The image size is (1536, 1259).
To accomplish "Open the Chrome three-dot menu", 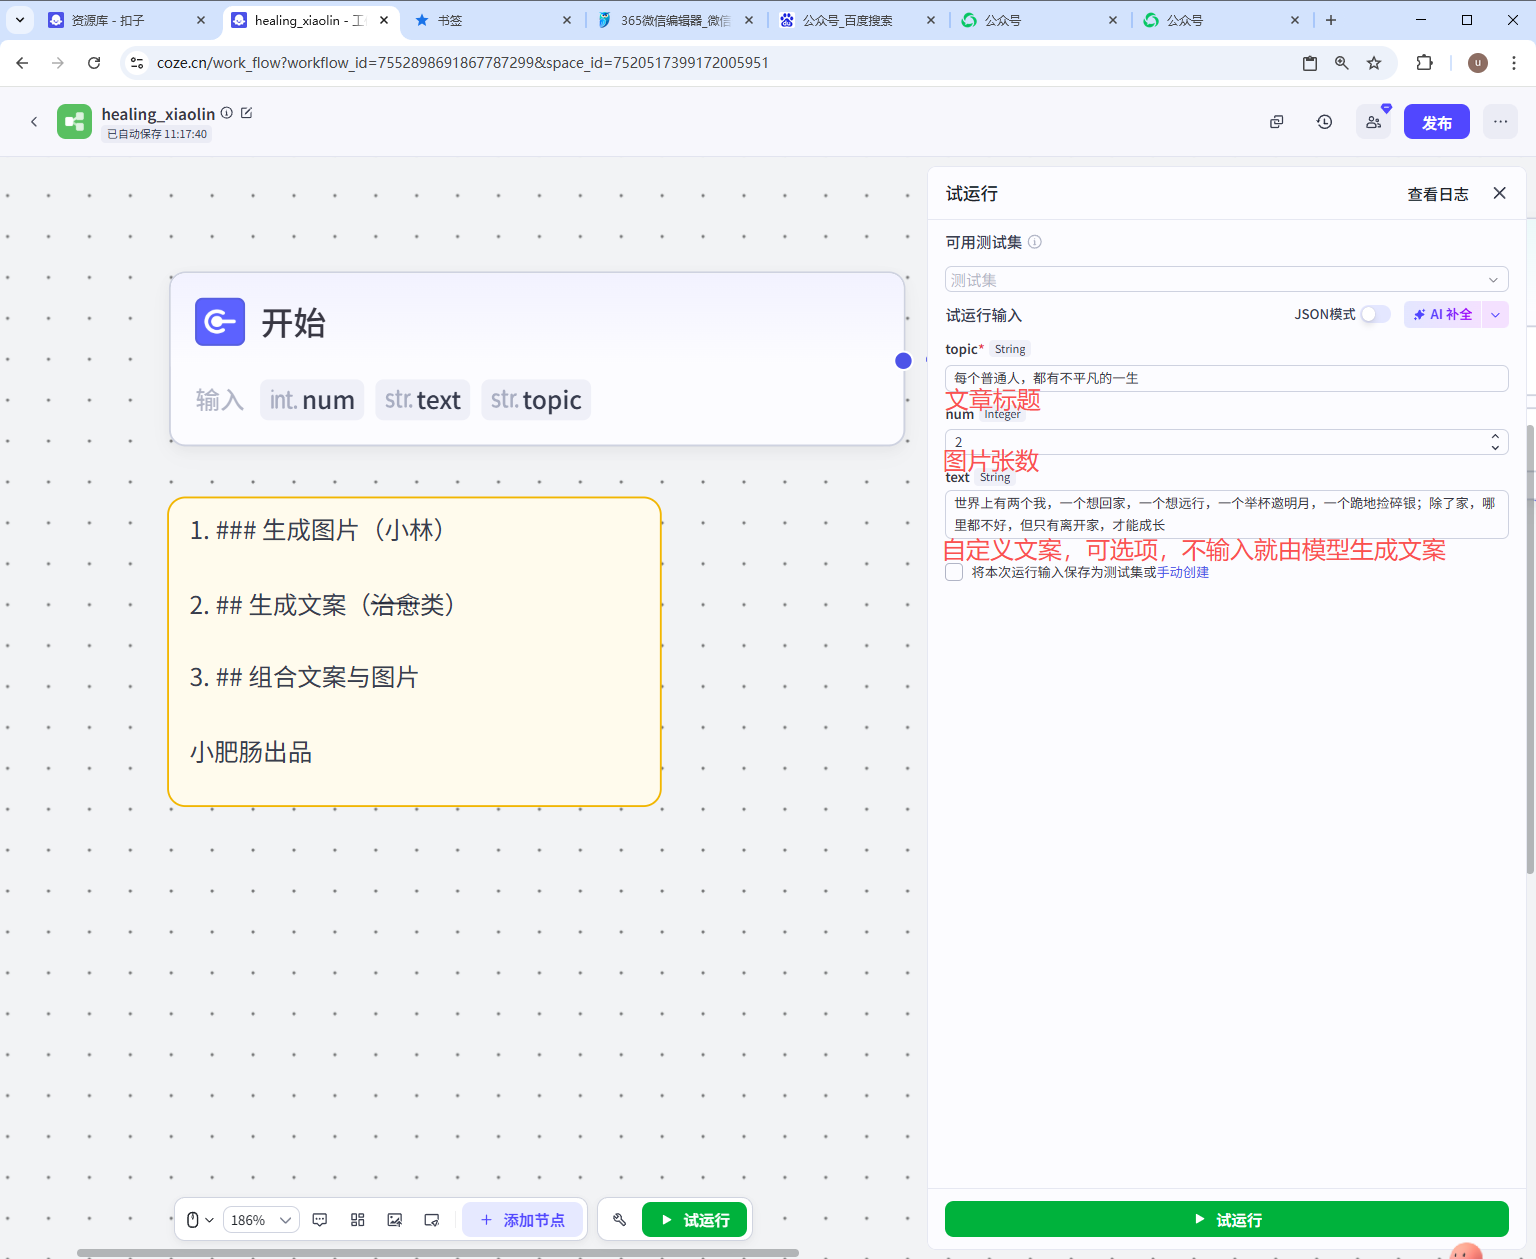I will [x=1514, y=63].
